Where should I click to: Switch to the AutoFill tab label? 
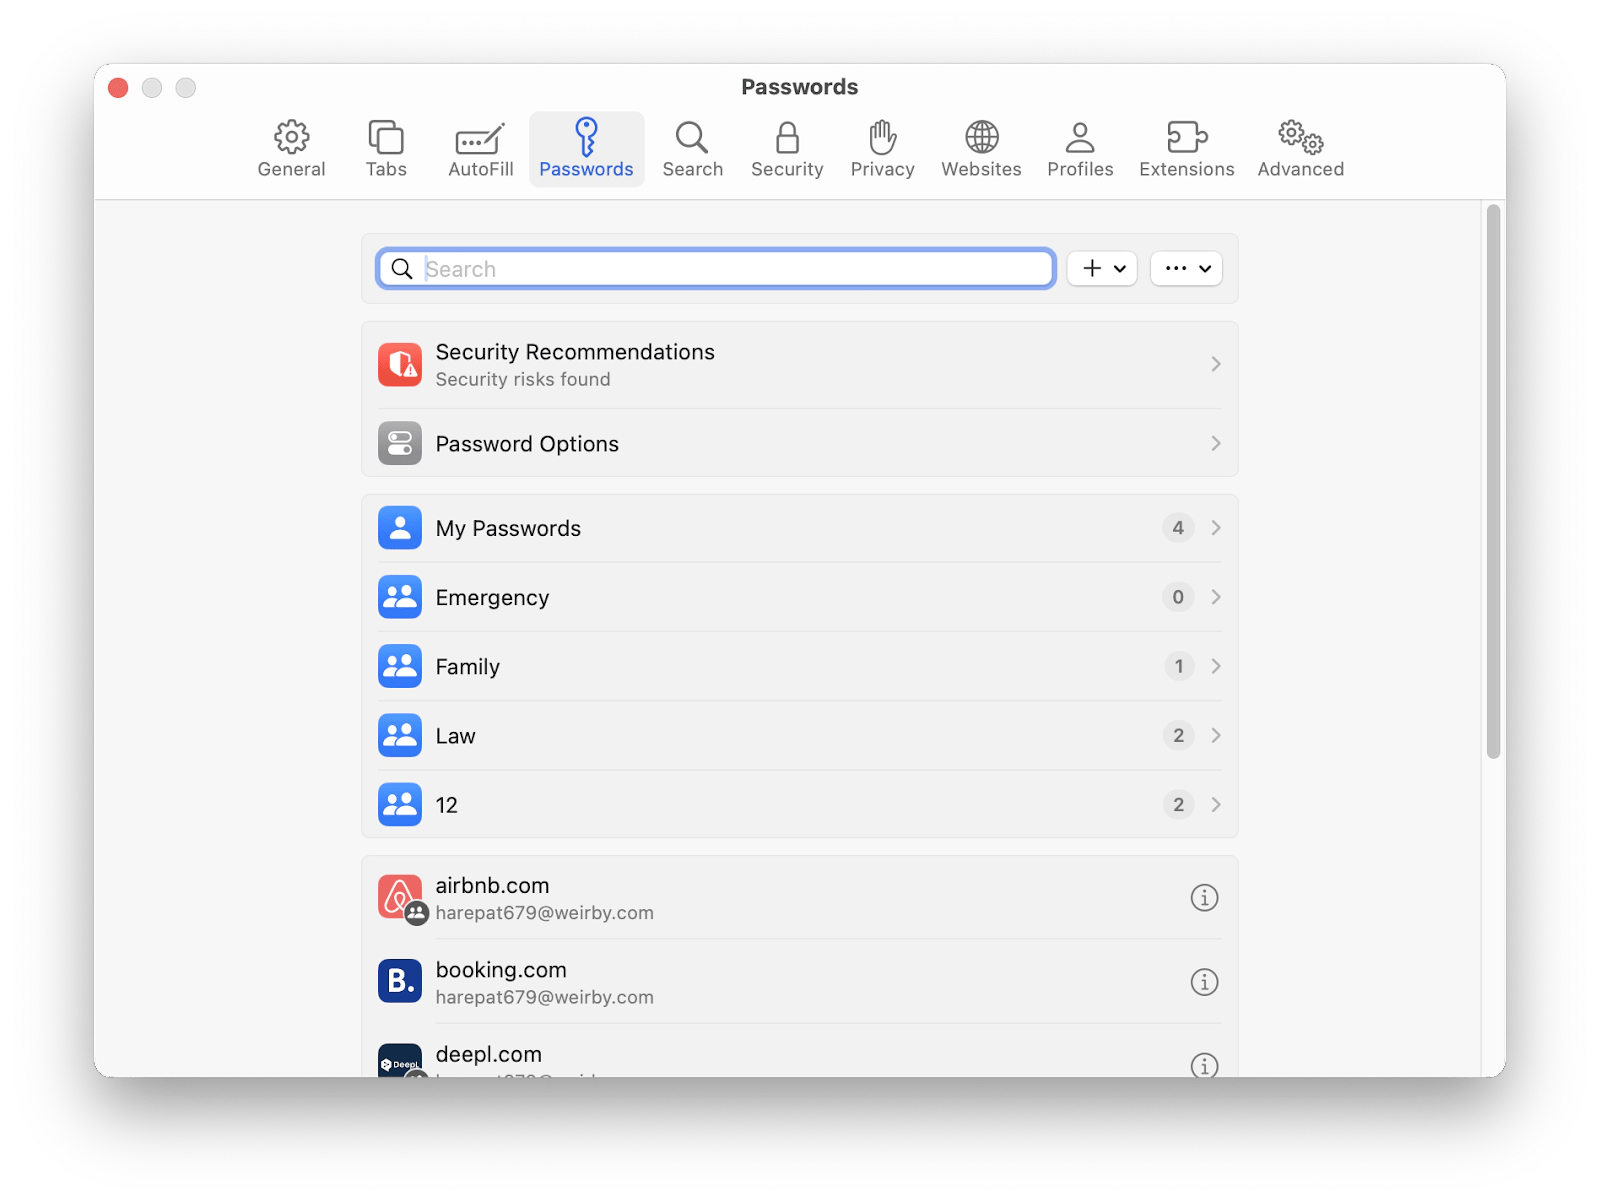[480, 169]
